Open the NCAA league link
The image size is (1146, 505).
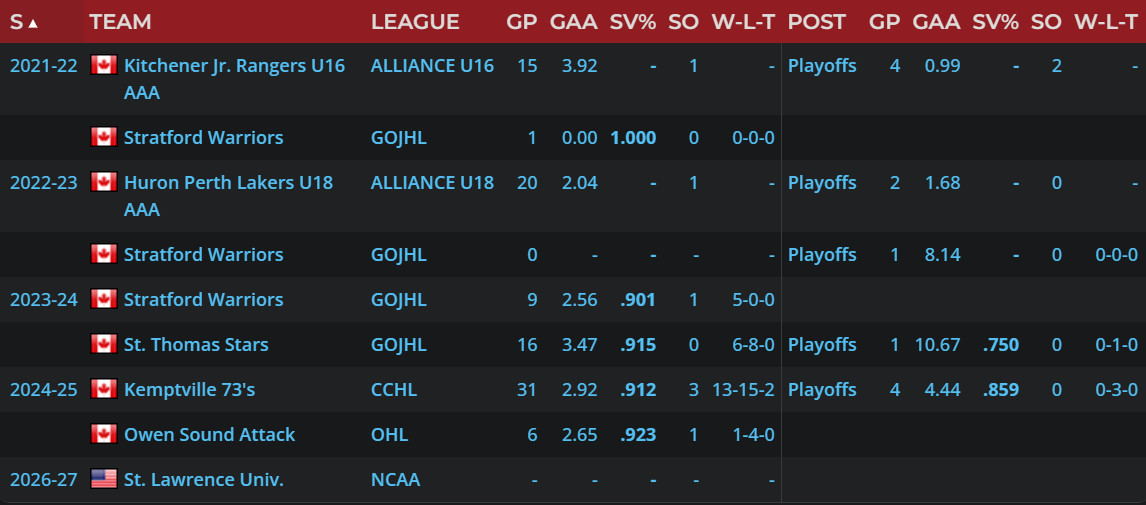395,480
